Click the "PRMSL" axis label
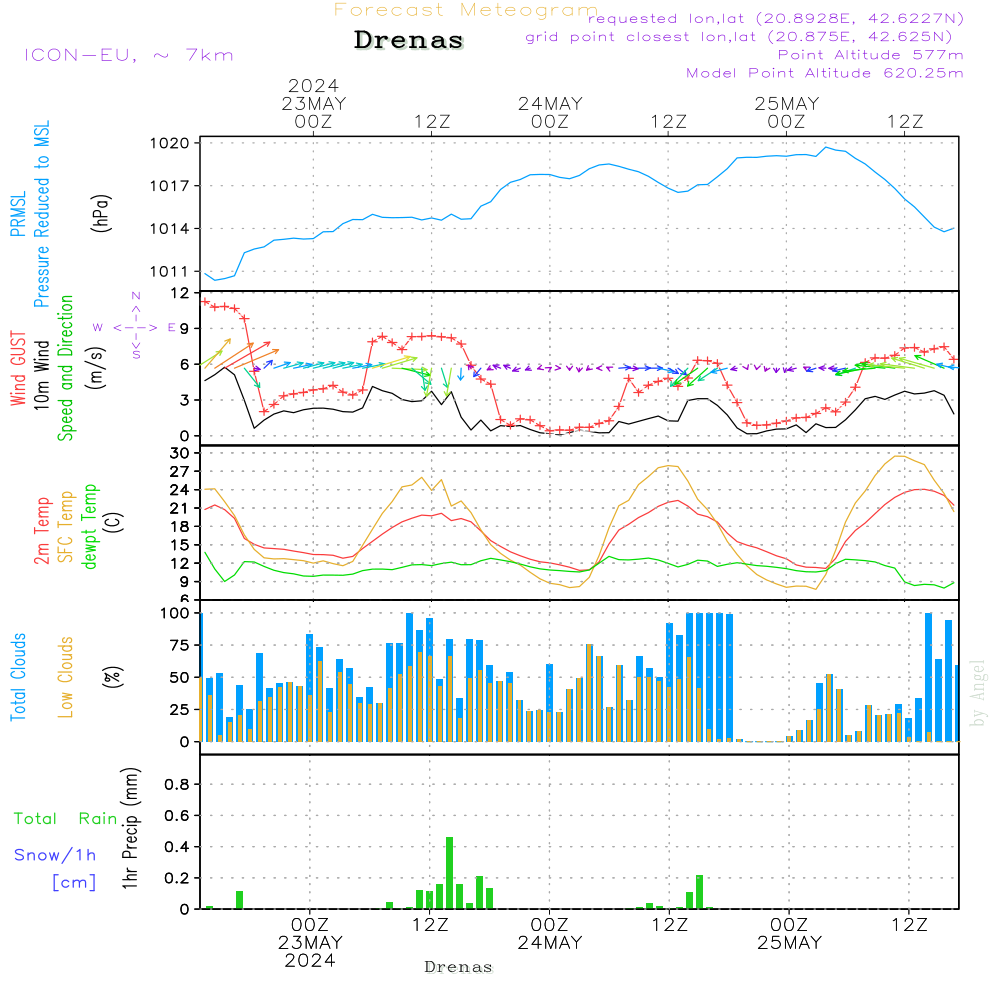Screen dimensions: 1000x1000 pos(18,214)
